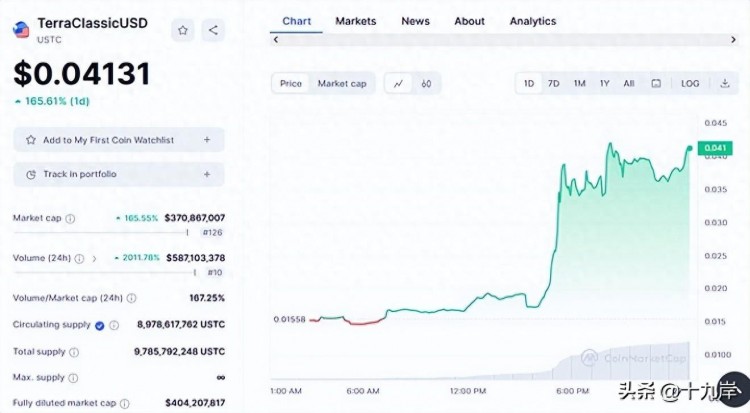The image size is (750, 413).
Task: Click plus icon on watchlist button
Action: tap(207, 140)
